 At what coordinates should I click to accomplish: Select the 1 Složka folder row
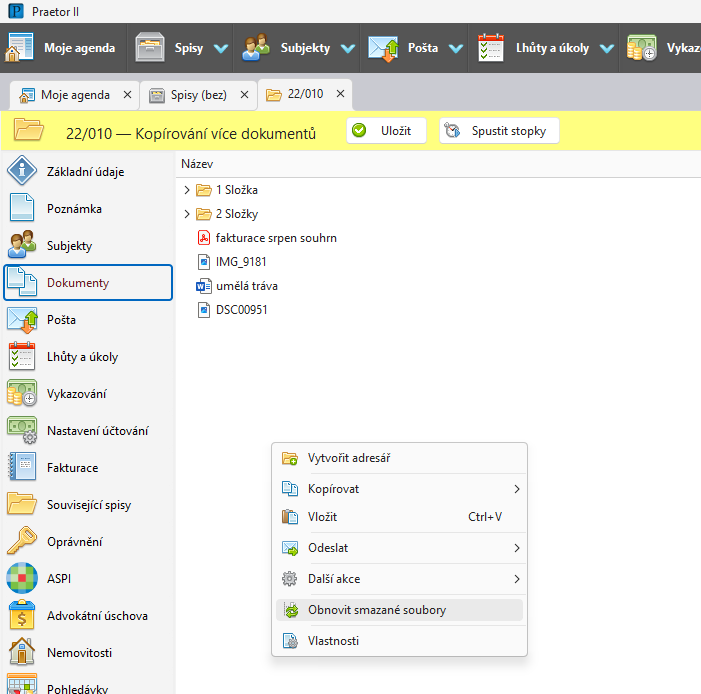(227, 190)
